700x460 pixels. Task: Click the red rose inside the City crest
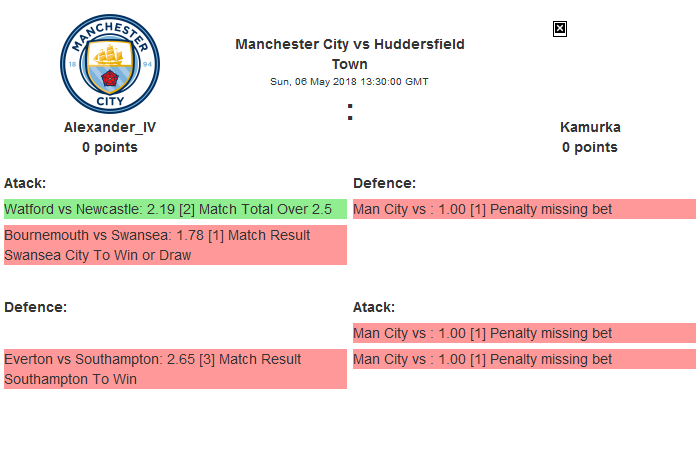pos(110,76)
